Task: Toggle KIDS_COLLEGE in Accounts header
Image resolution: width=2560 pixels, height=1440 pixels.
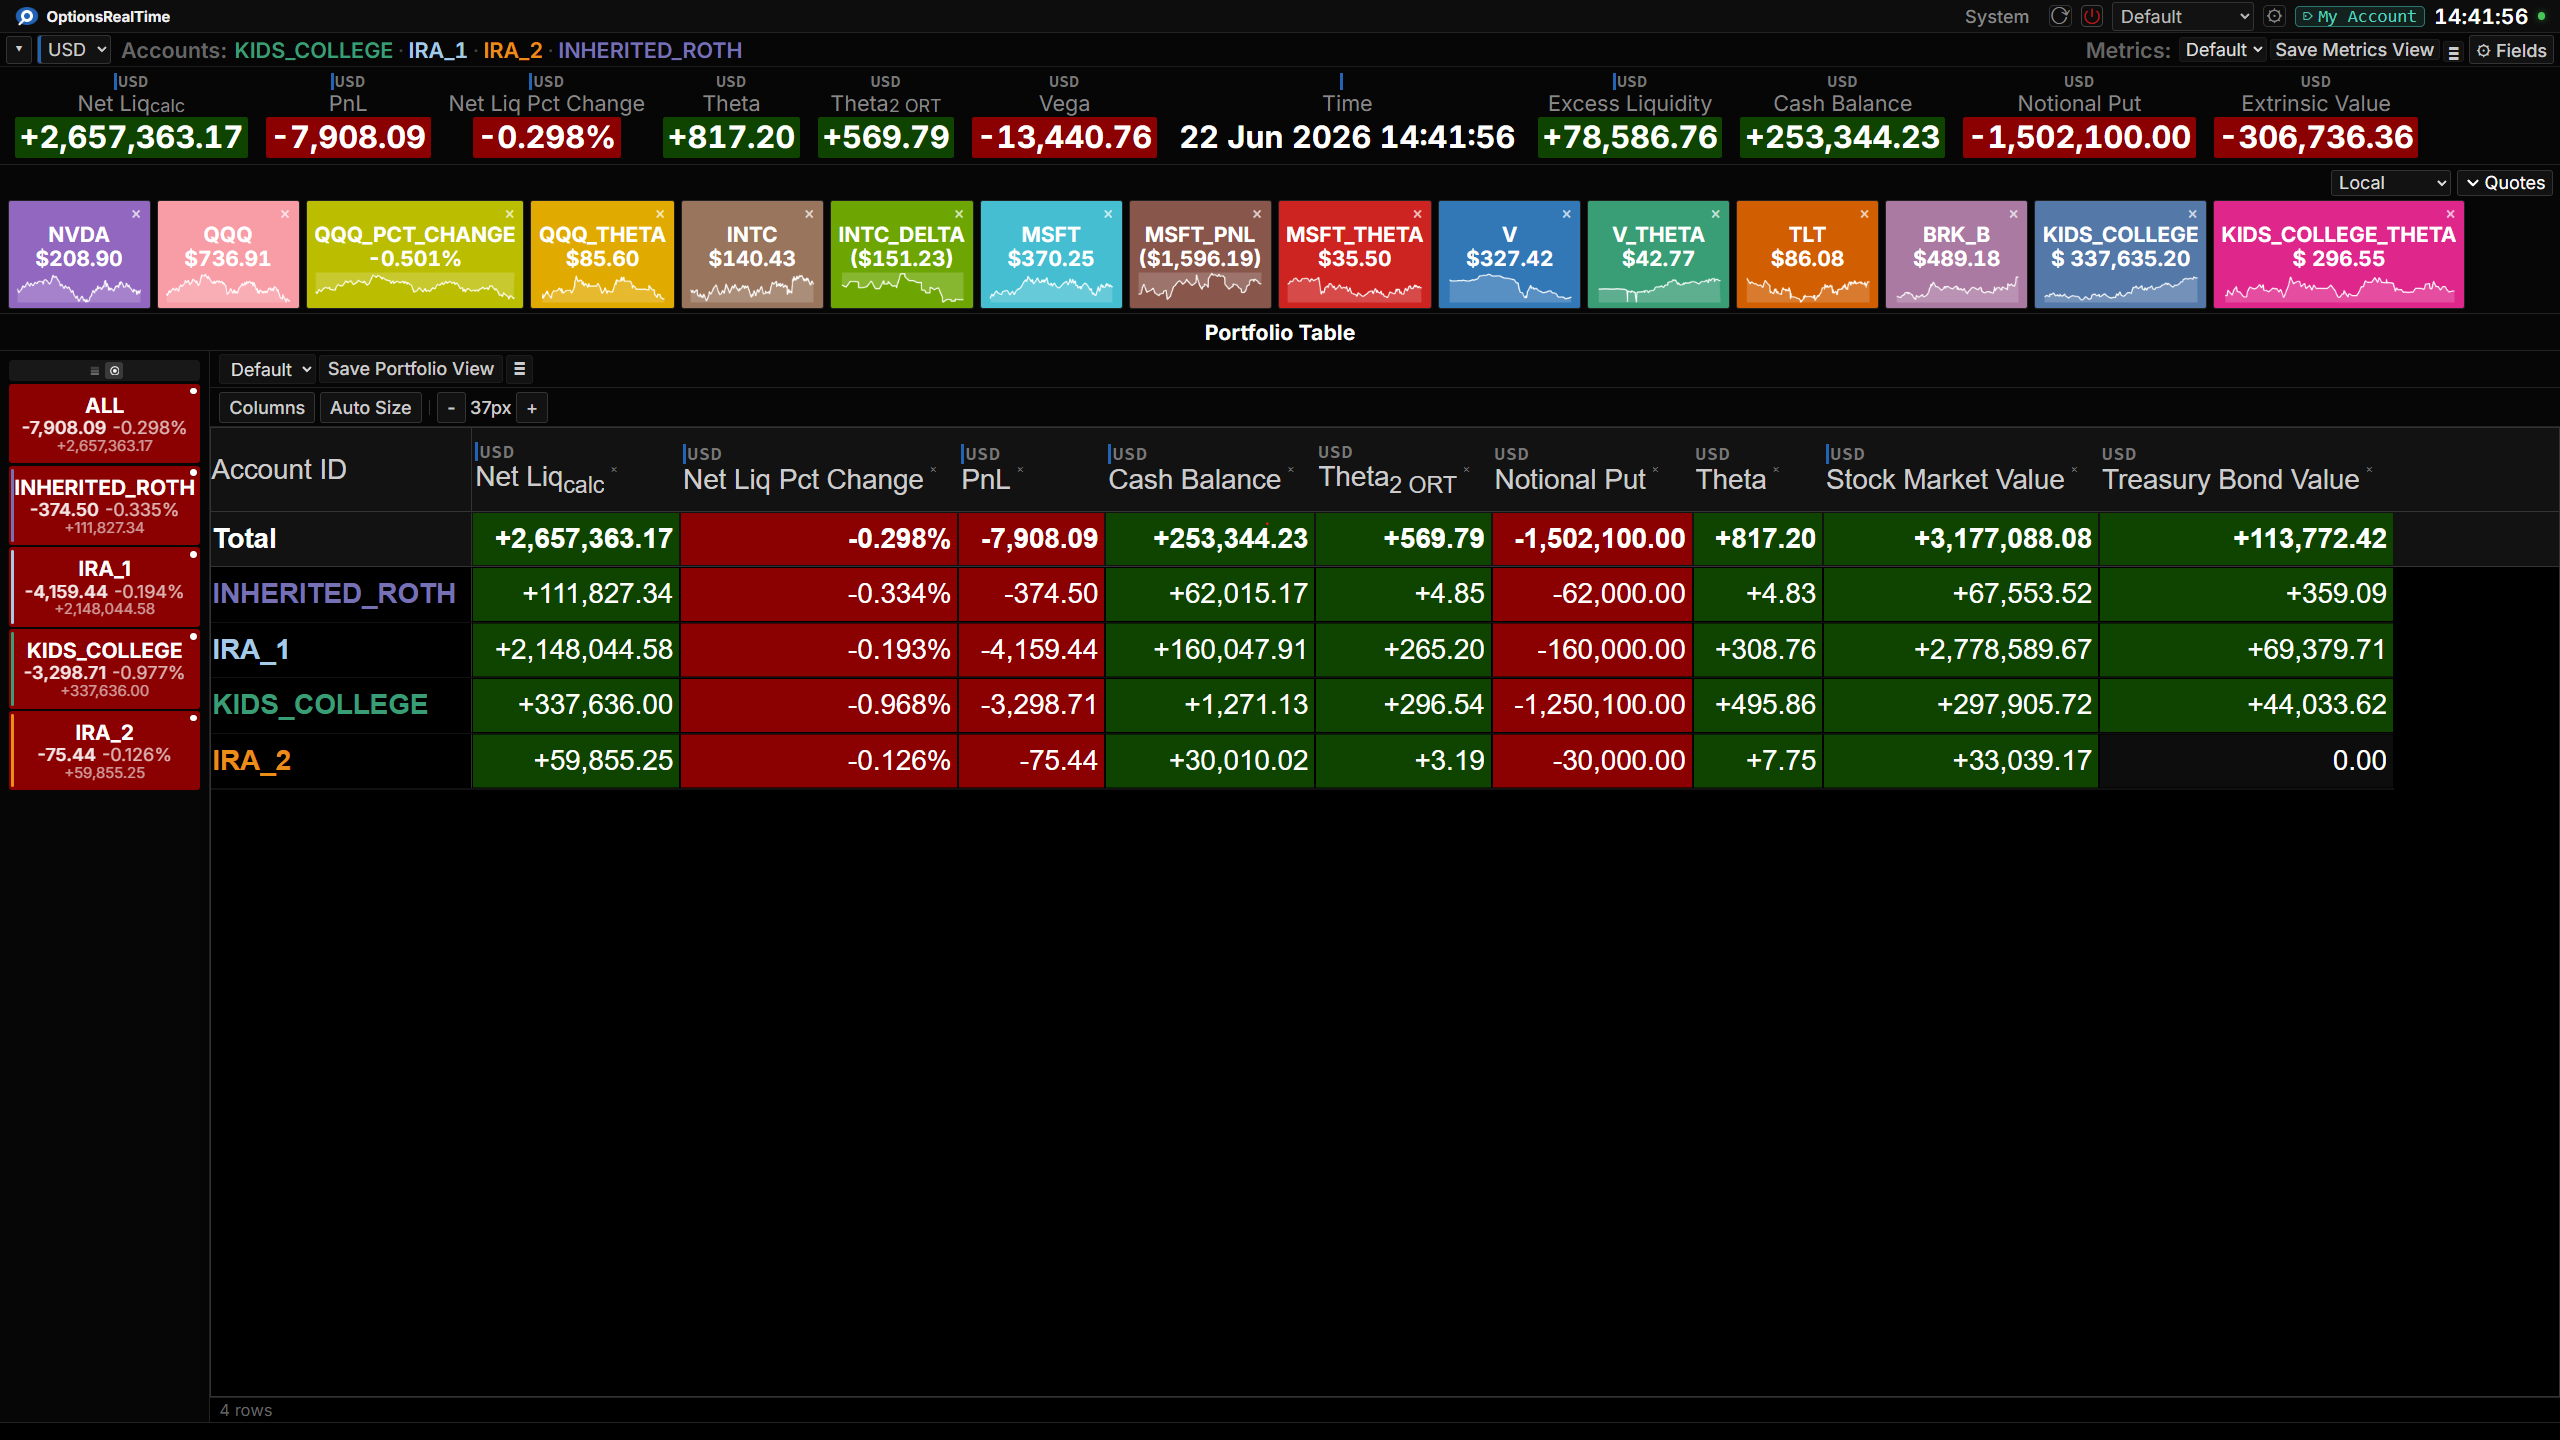Action: (314, 50)
